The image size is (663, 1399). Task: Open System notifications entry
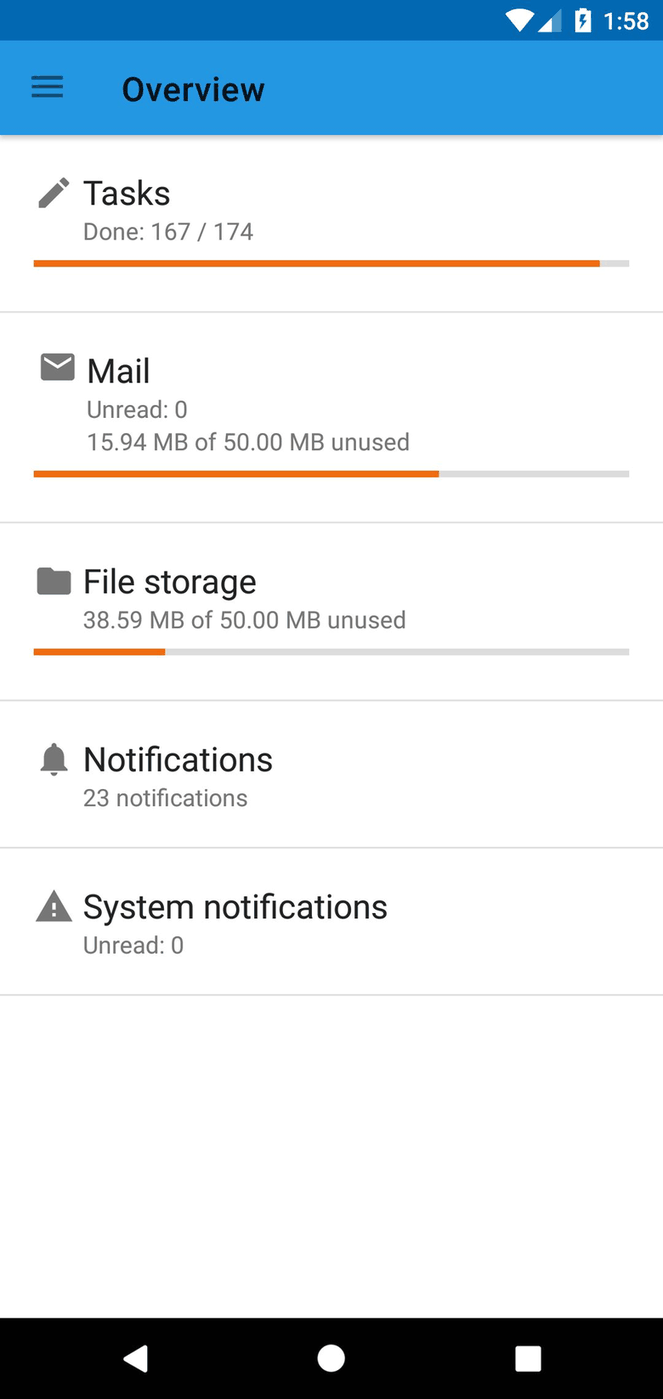(235, 907)
